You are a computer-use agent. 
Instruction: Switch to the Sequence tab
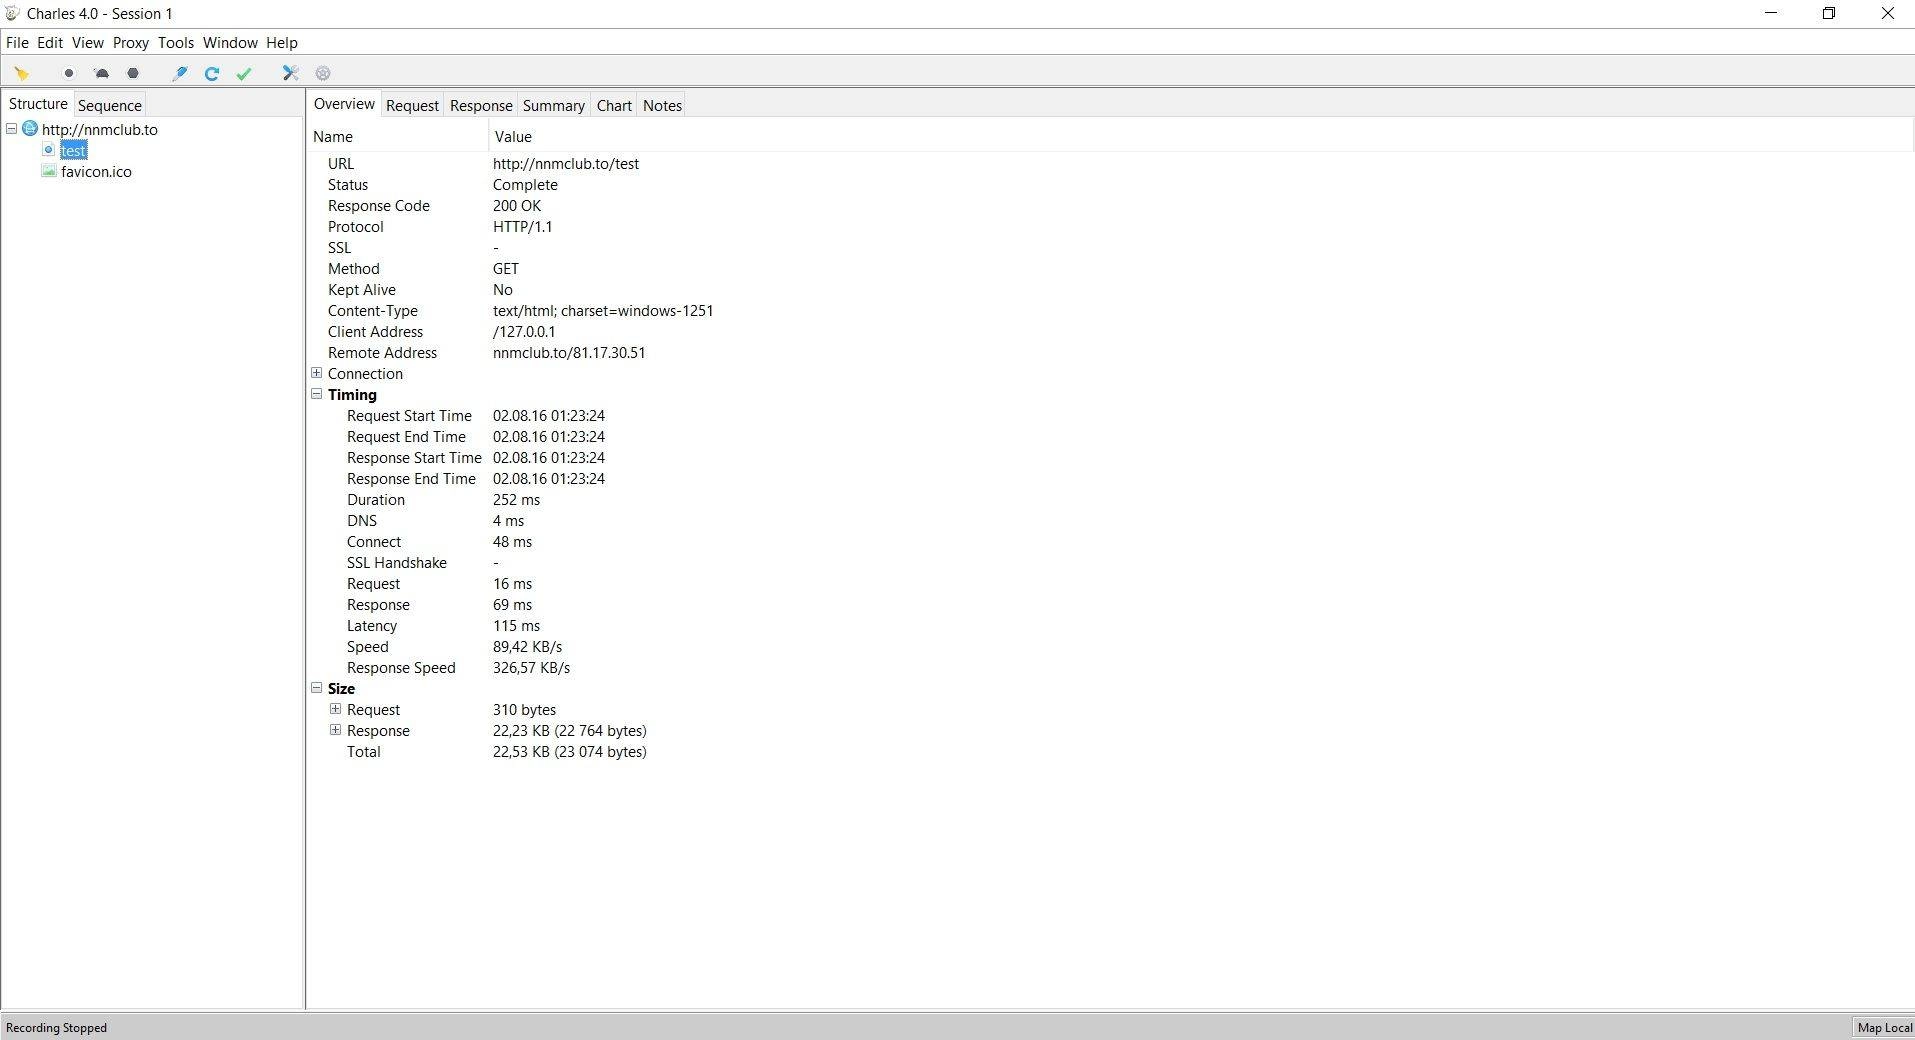110,105
